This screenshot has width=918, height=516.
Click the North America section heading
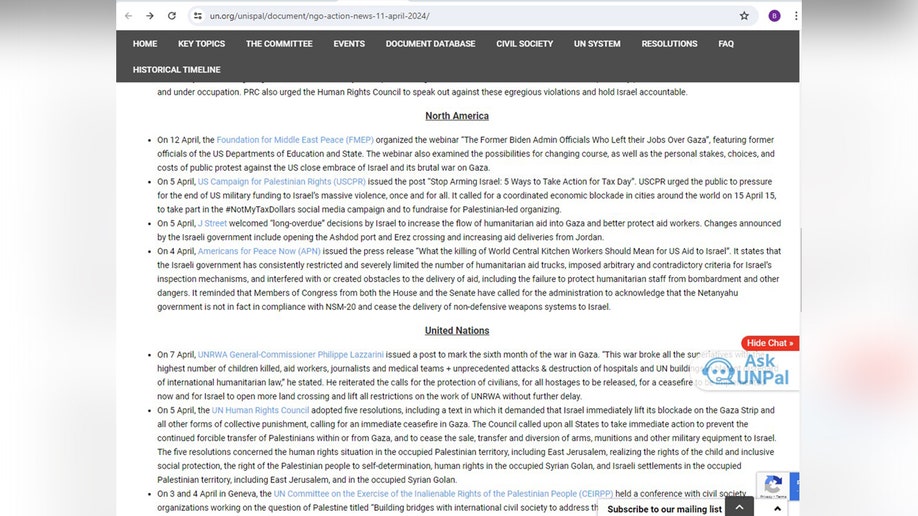click(457, 116)
